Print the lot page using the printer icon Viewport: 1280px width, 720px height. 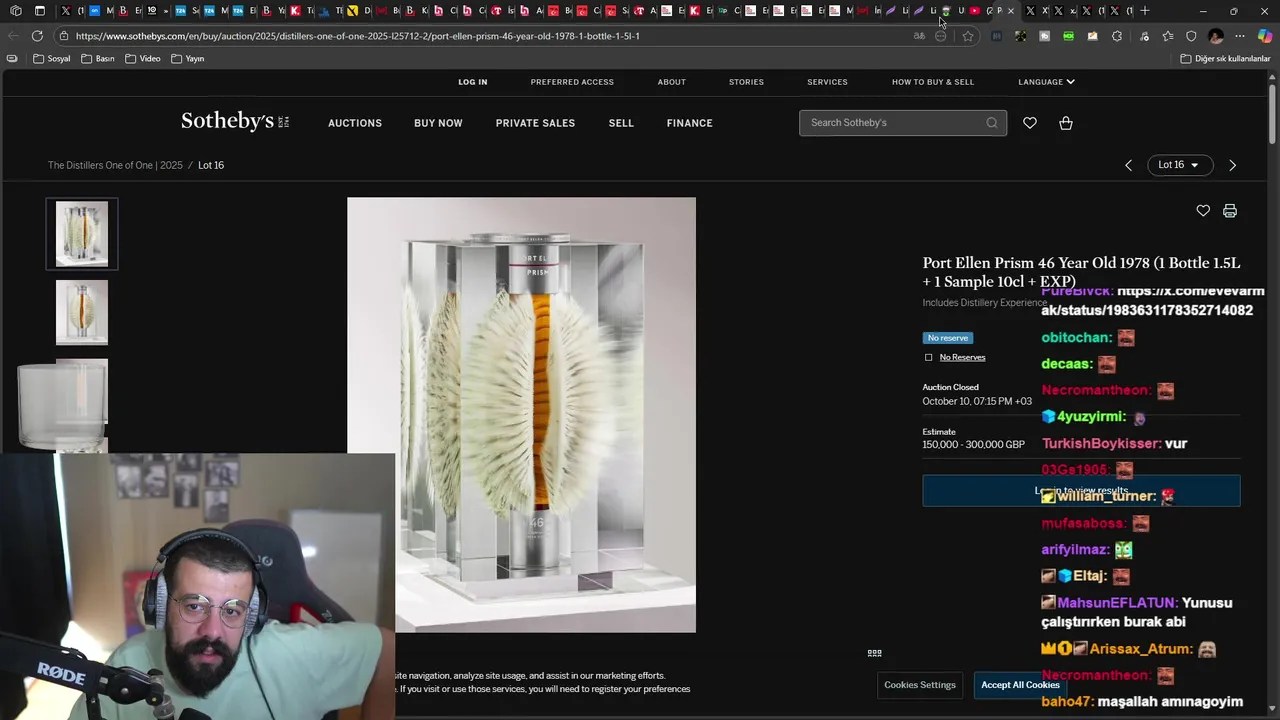pos(1230,211)
